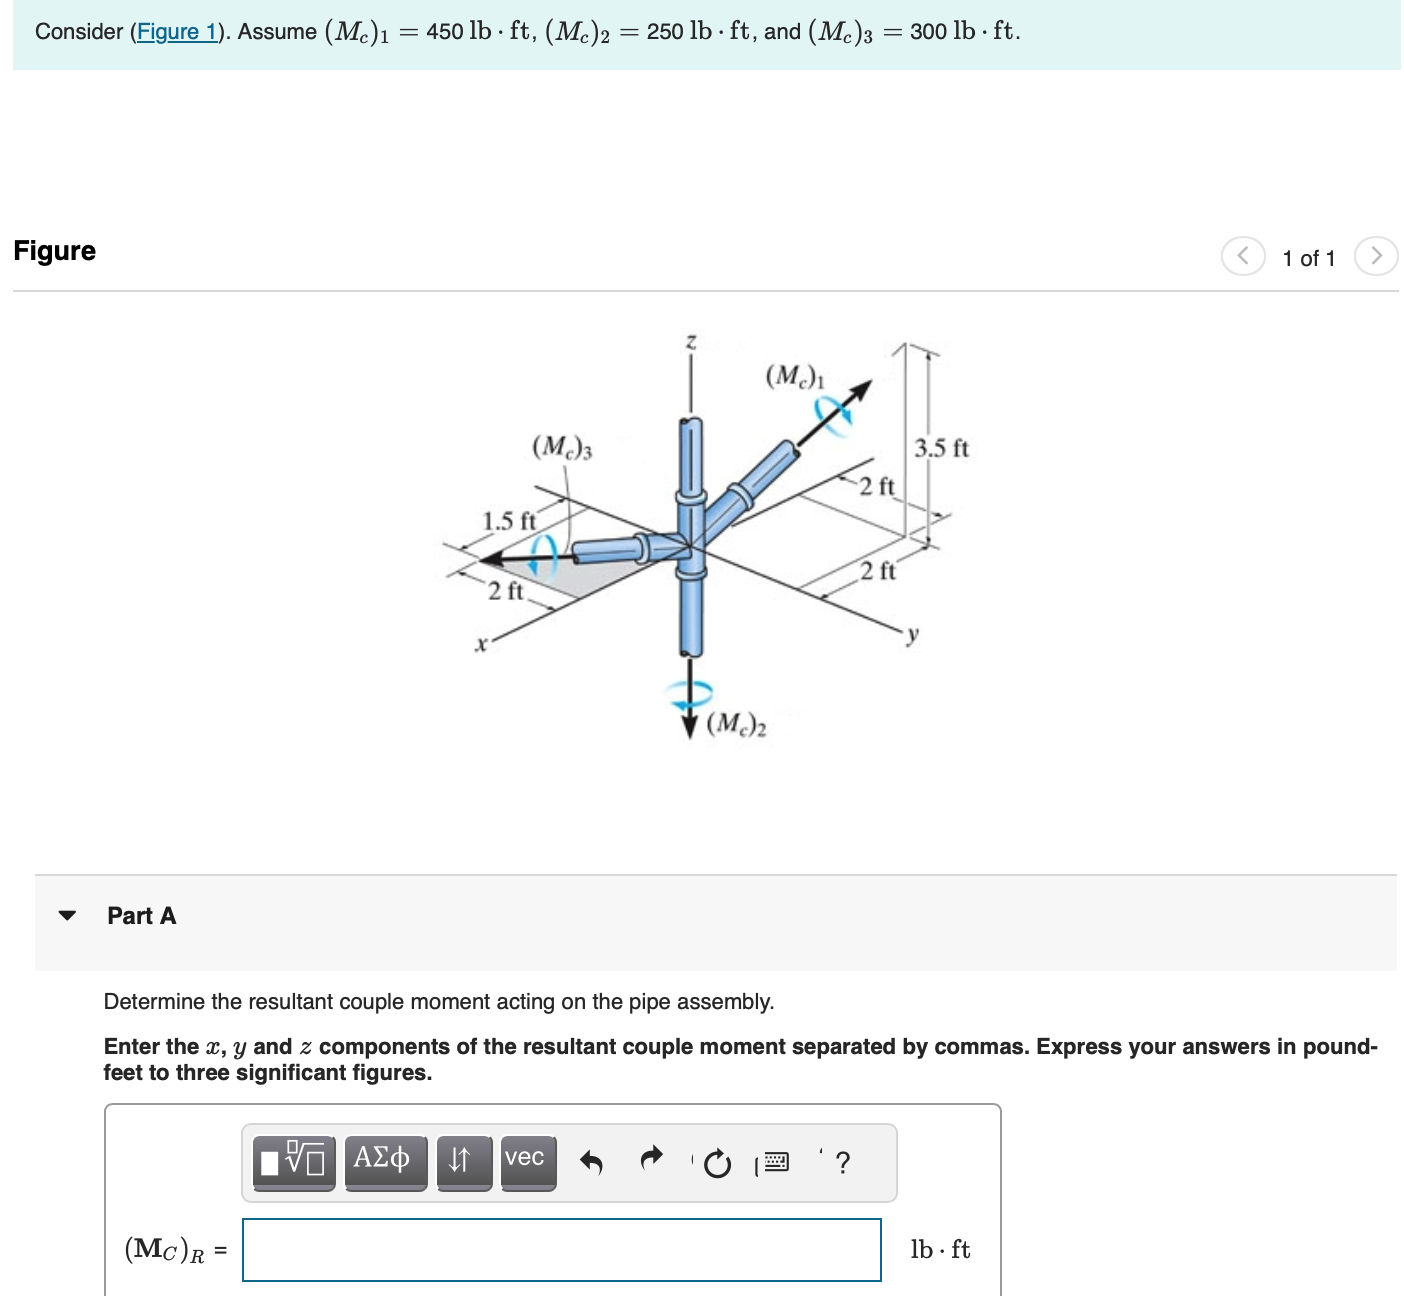Click inside the (MC)R answer field
The width and height of the screenshot is (1404, 1296).
pyautogui.click(x=560, y=1249)
